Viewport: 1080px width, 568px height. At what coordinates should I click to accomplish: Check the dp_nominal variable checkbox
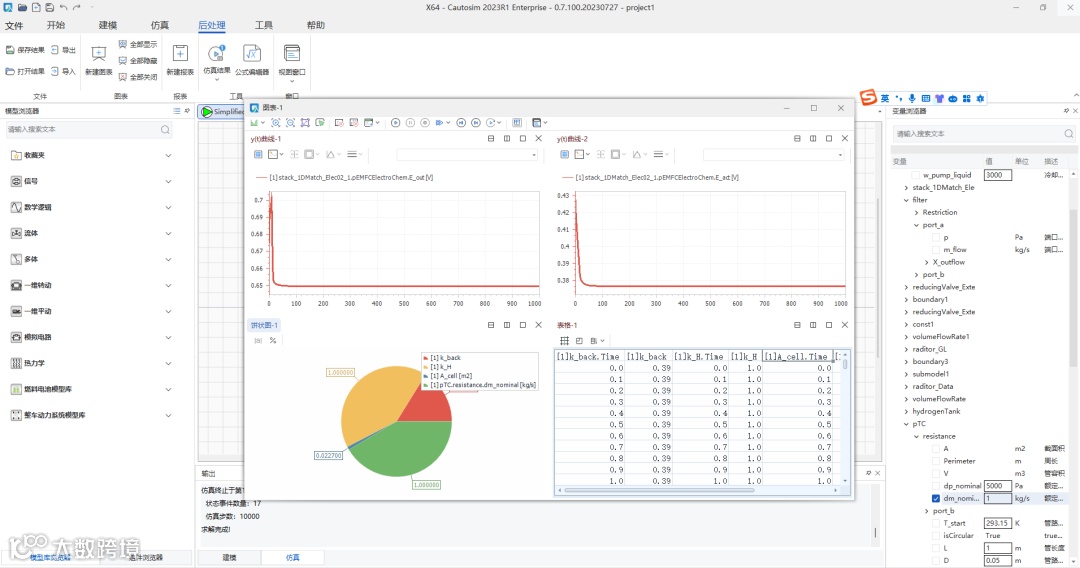935,486
